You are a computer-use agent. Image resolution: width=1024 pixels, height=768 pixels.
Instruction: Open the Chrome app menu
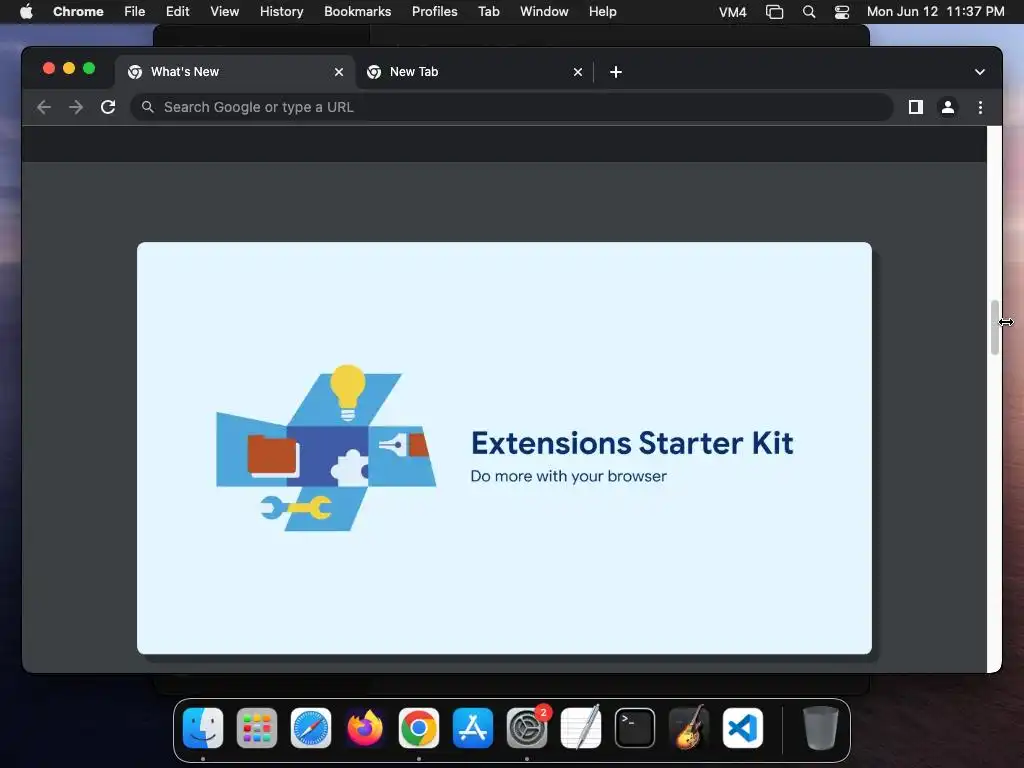pos(78,11)
